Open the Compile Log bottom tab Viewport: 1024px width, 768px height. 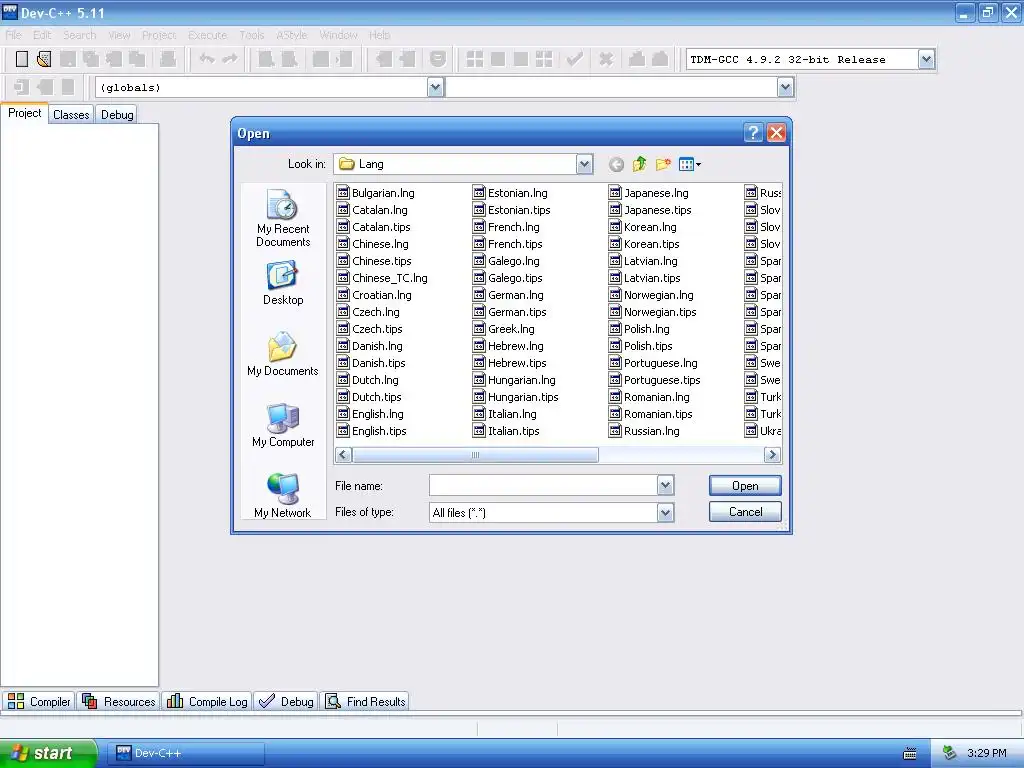coord(208,701)
